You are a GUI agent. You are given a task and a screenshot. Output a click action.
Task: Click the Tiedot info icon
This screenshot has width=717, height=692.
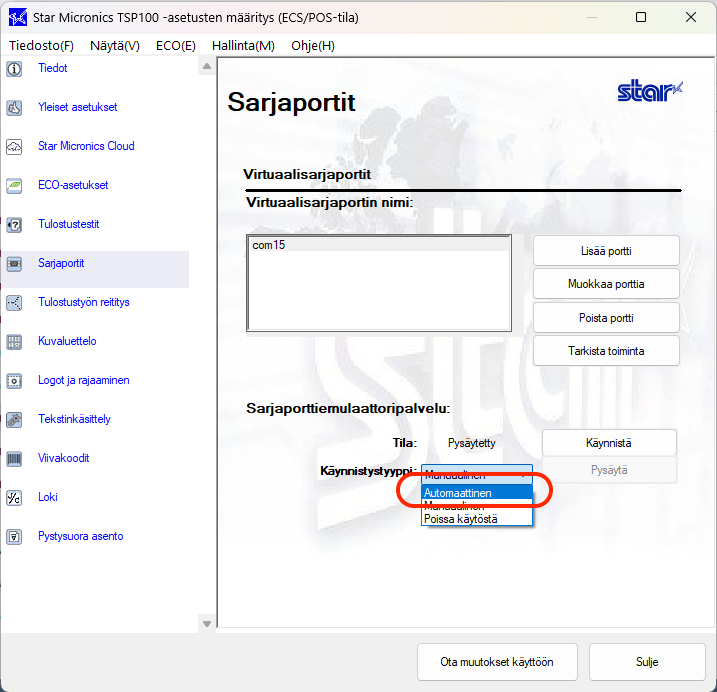[x=14, y=69]
